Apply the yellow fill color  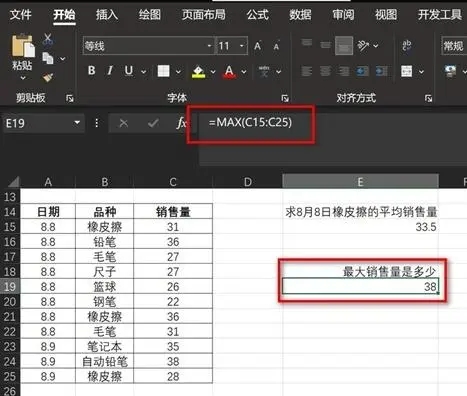(x=199, y=71)
